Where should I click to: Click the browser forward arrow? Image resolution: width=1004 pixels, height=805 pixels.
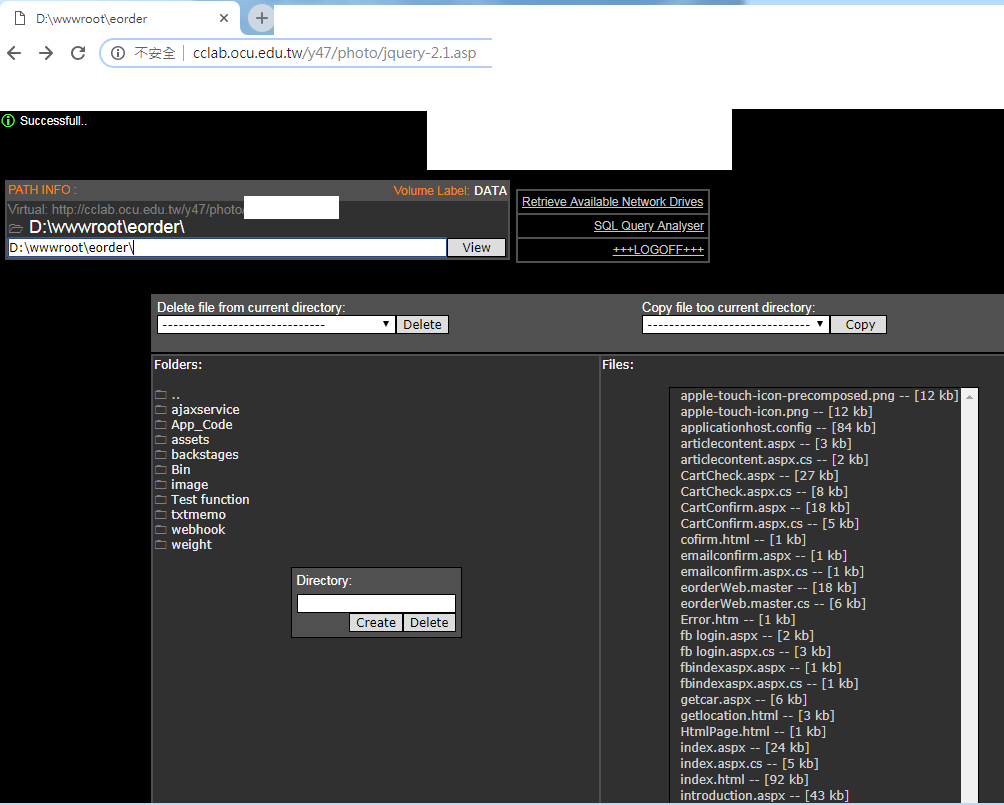tap(46, 53)
